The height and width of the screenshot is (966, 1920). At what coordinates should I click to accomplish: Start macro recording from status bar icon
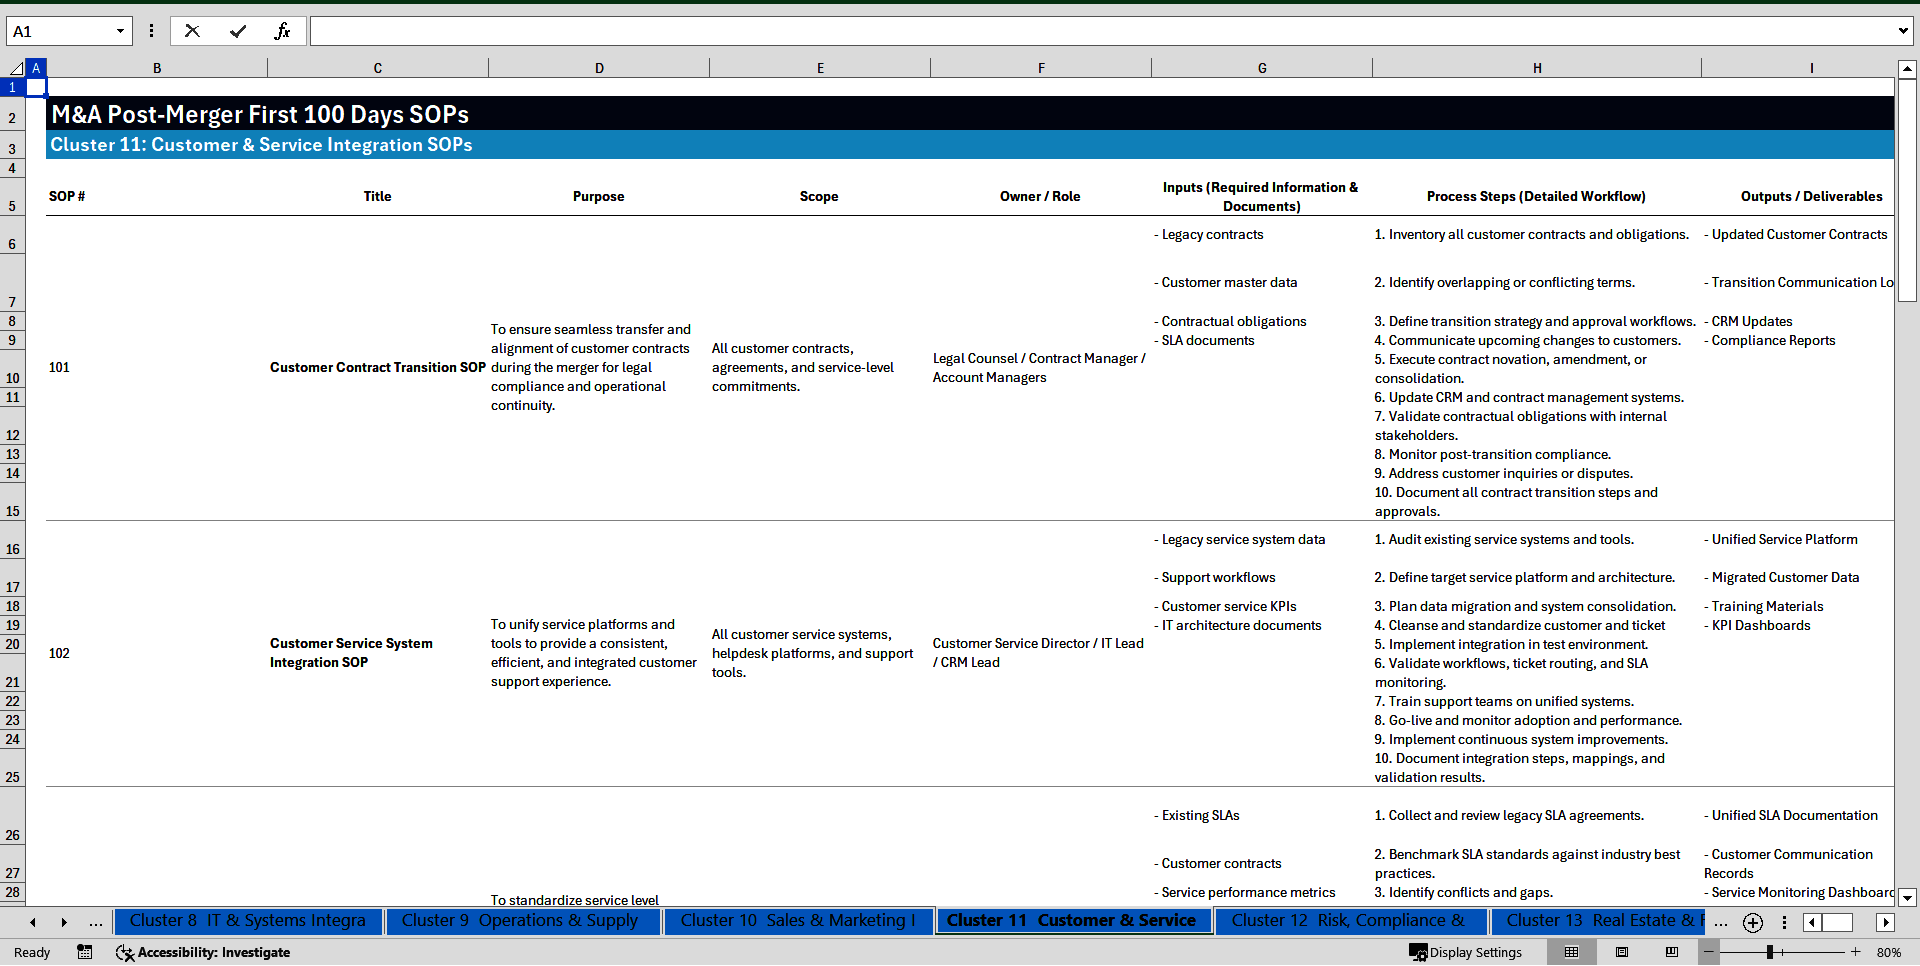tap(85, 952)
